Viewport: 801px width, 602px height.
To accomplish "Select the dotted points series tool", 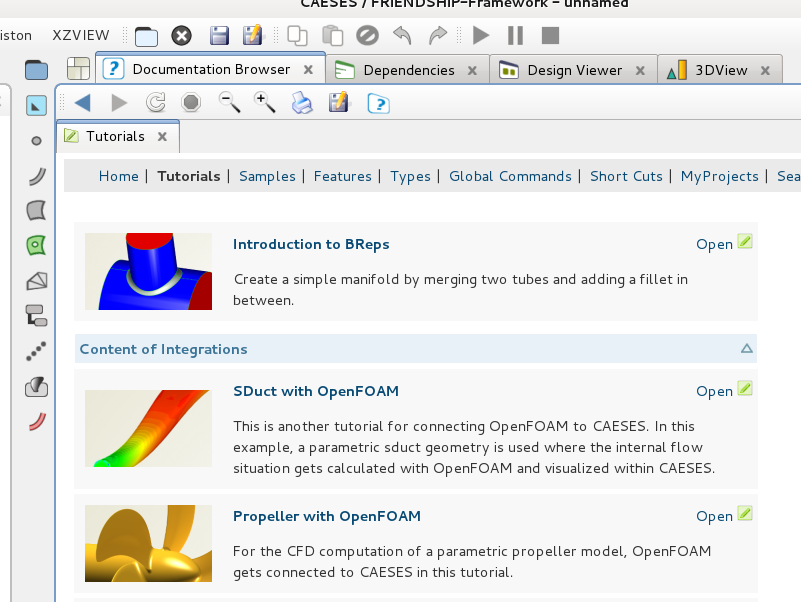I will pos(36,351).
